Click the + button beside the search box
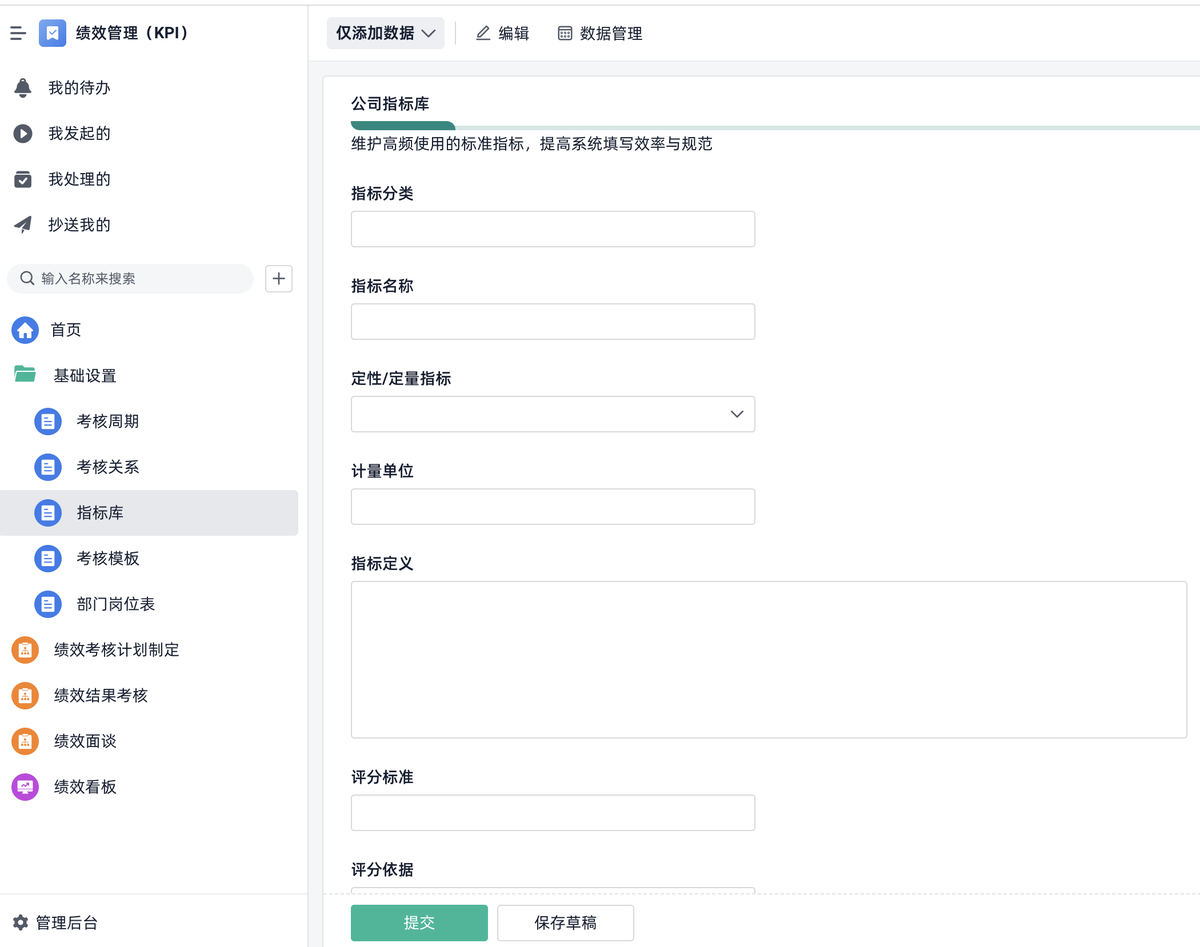 278,278
